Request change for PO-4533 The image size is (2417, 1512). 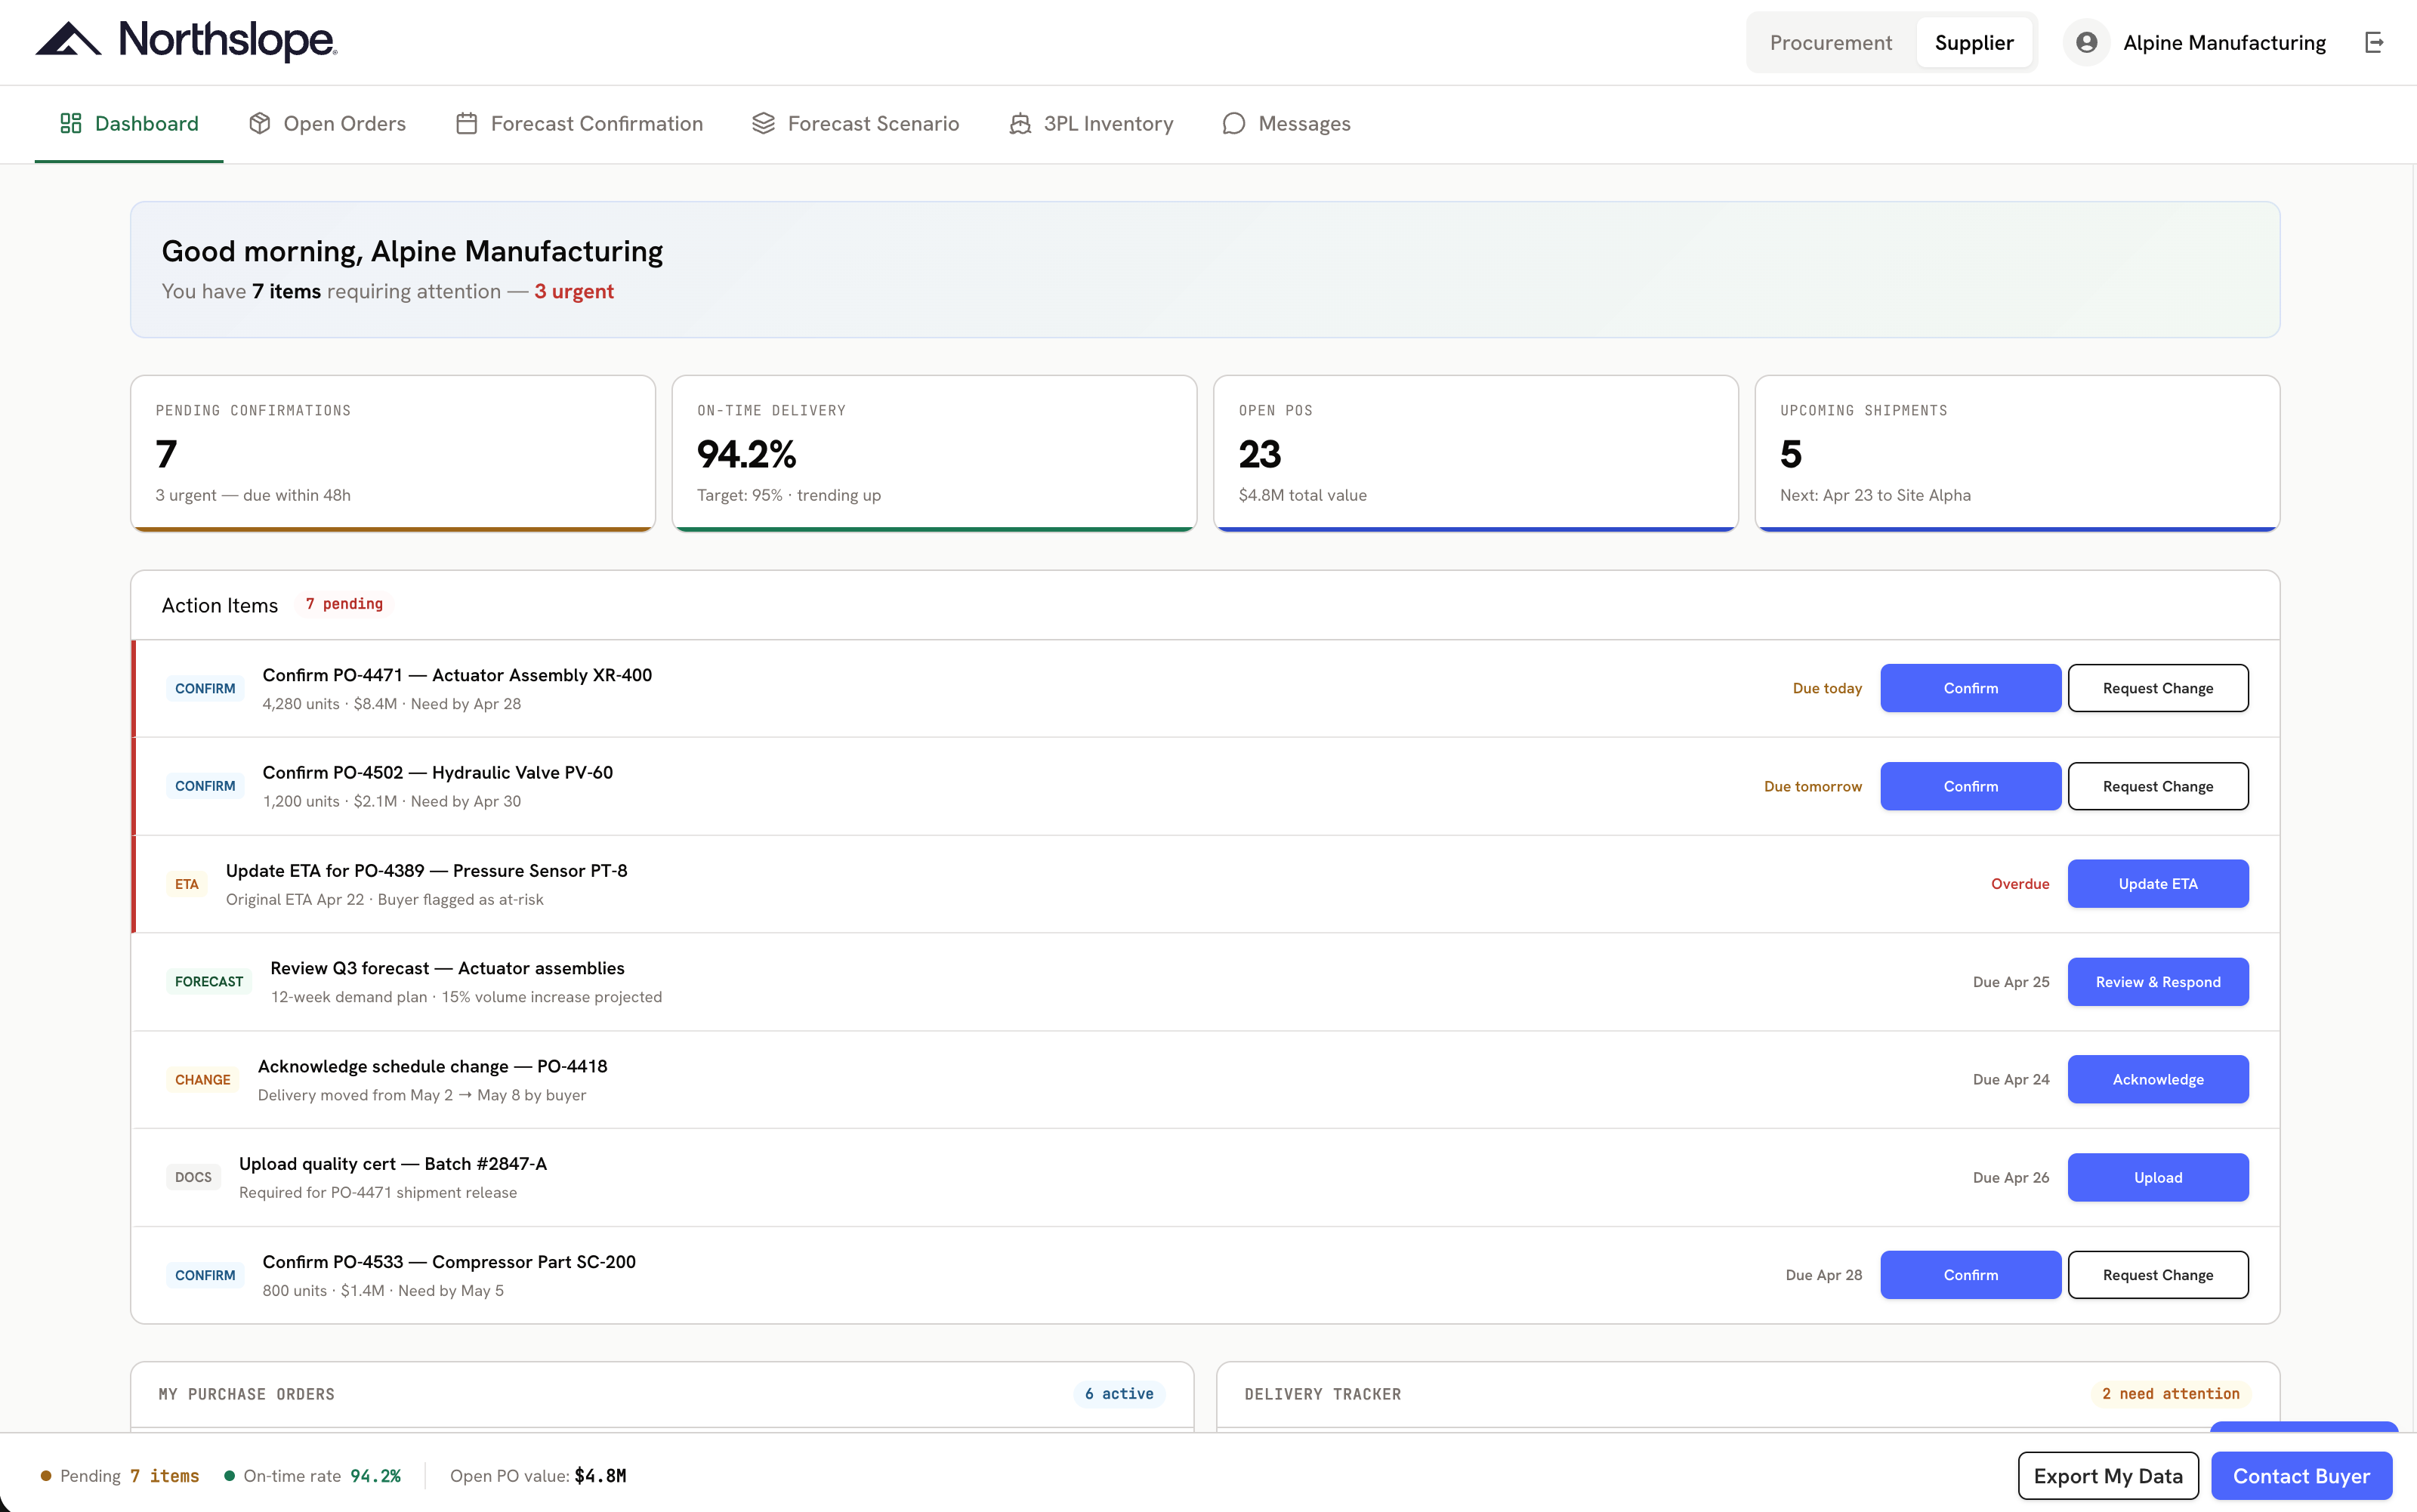(2158, 1275)
